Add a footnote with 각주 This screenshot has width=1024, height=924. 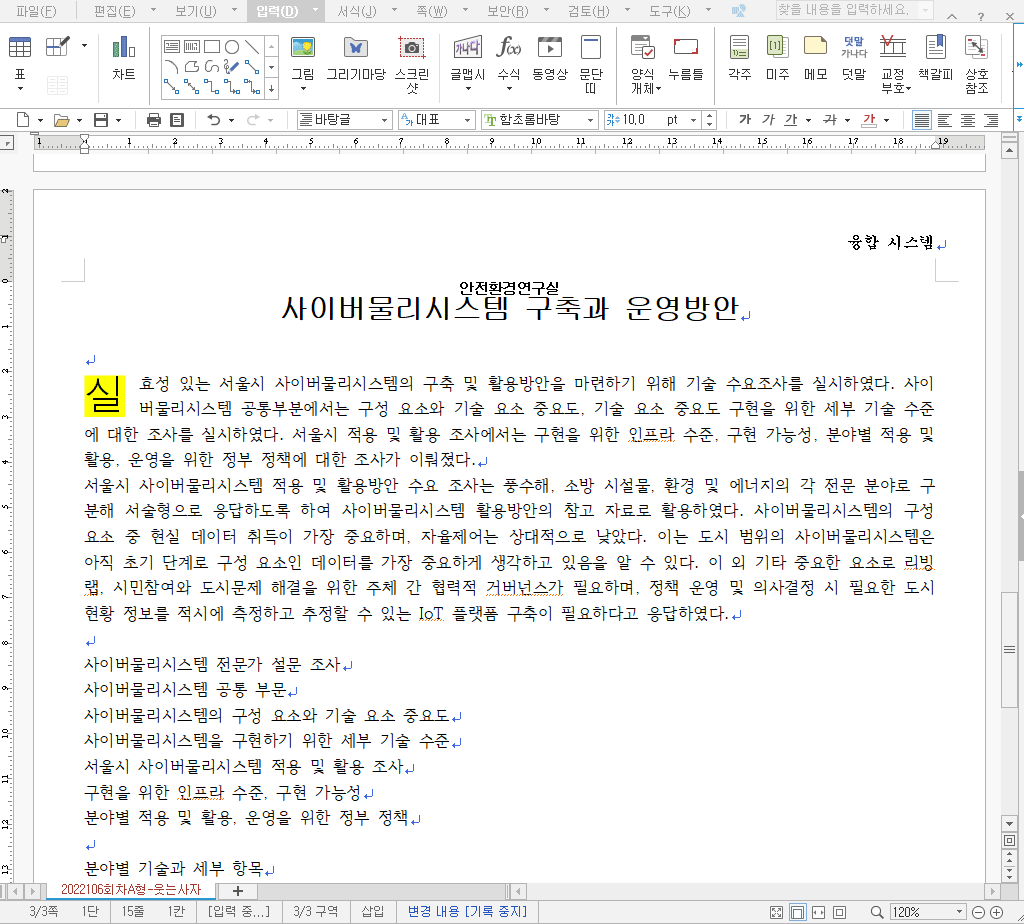[x=739, y=59]
